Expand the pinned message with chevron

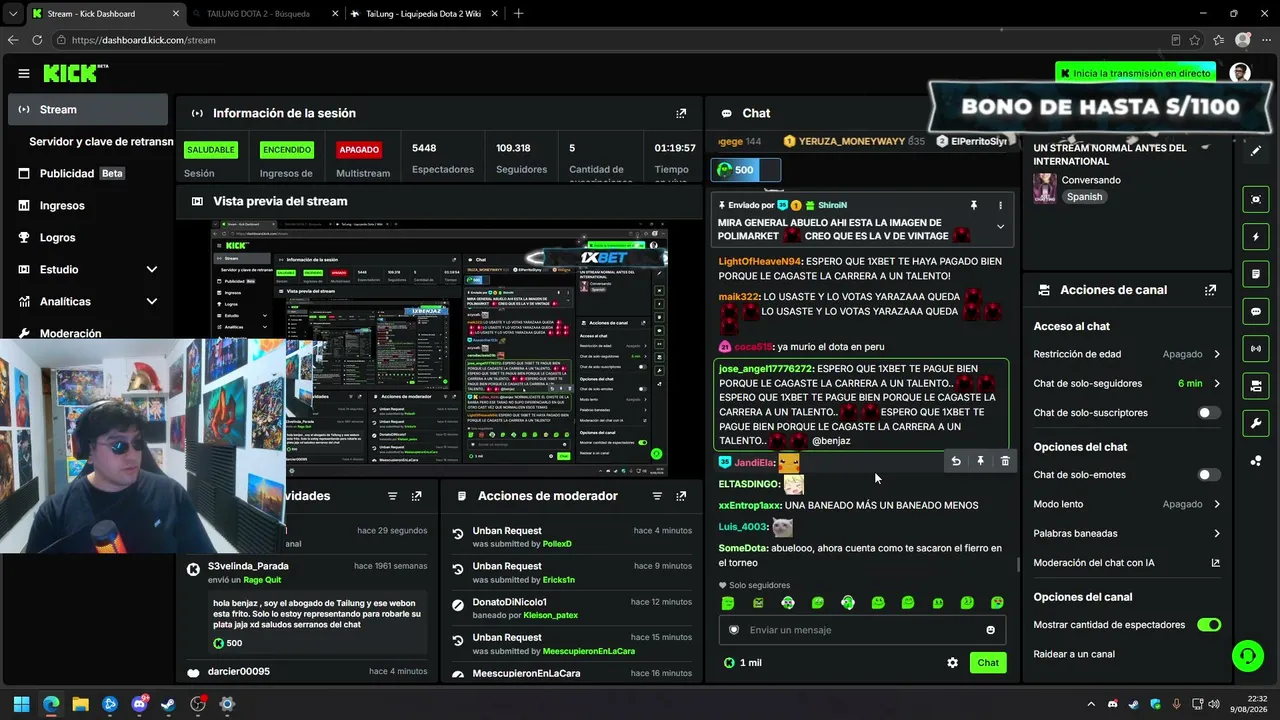1000,227
